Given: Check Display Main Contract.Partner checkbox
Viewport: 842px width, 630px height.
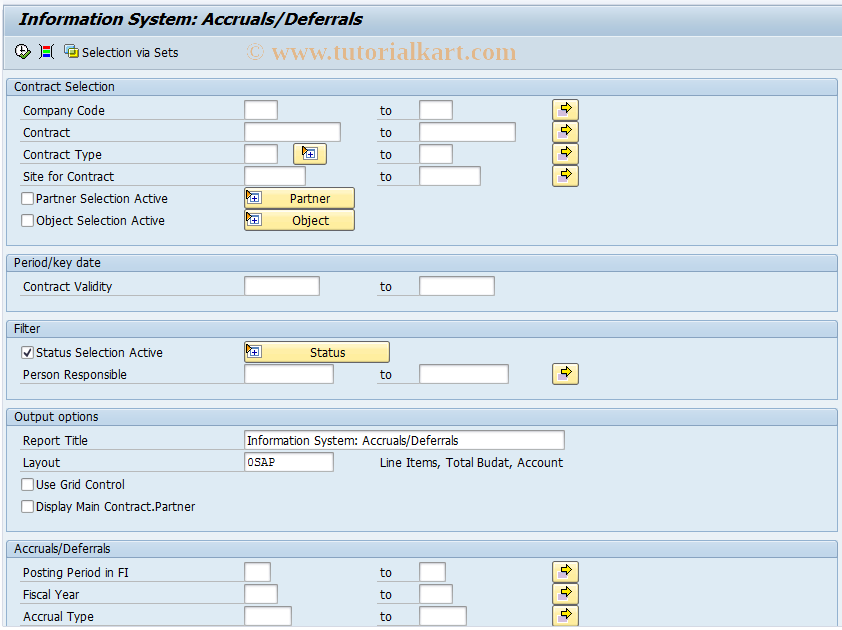Looking at the screenshot, I should 27,507.
